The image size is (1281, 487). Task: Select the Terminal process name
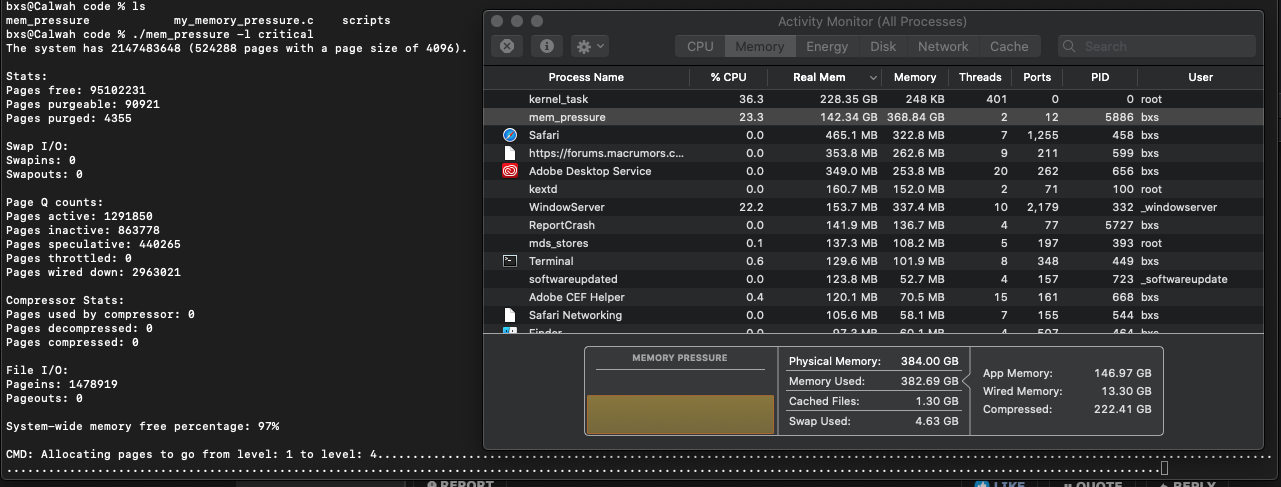tap(551, 261)
